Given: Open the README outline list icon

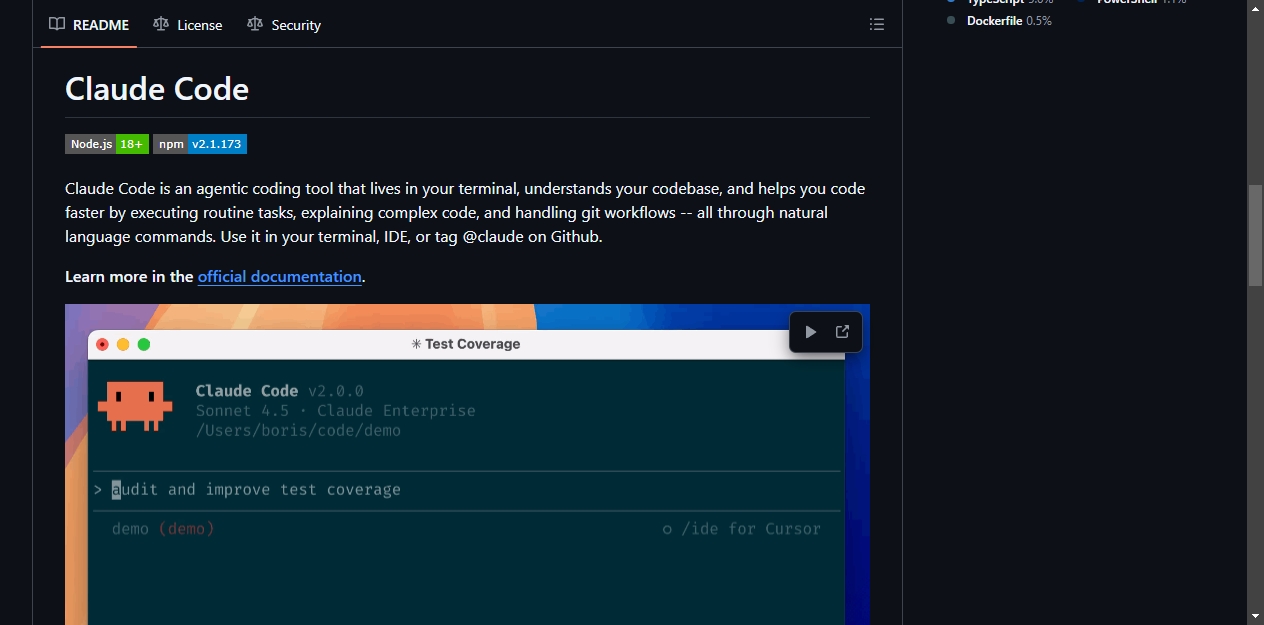Looking at the screenshot, I should point(876,25).
